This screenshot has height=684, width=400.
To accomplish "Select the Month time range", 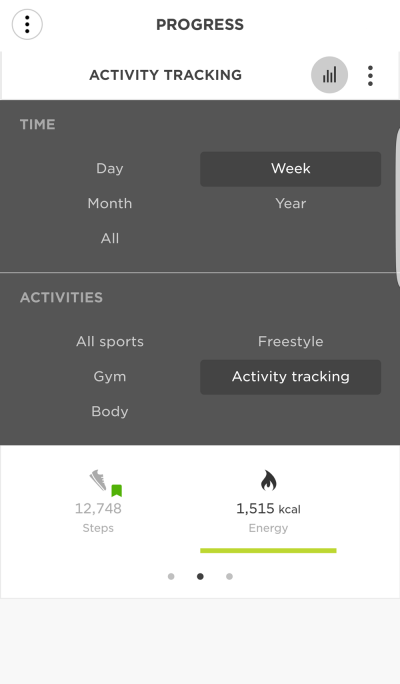I will point(110,203).
